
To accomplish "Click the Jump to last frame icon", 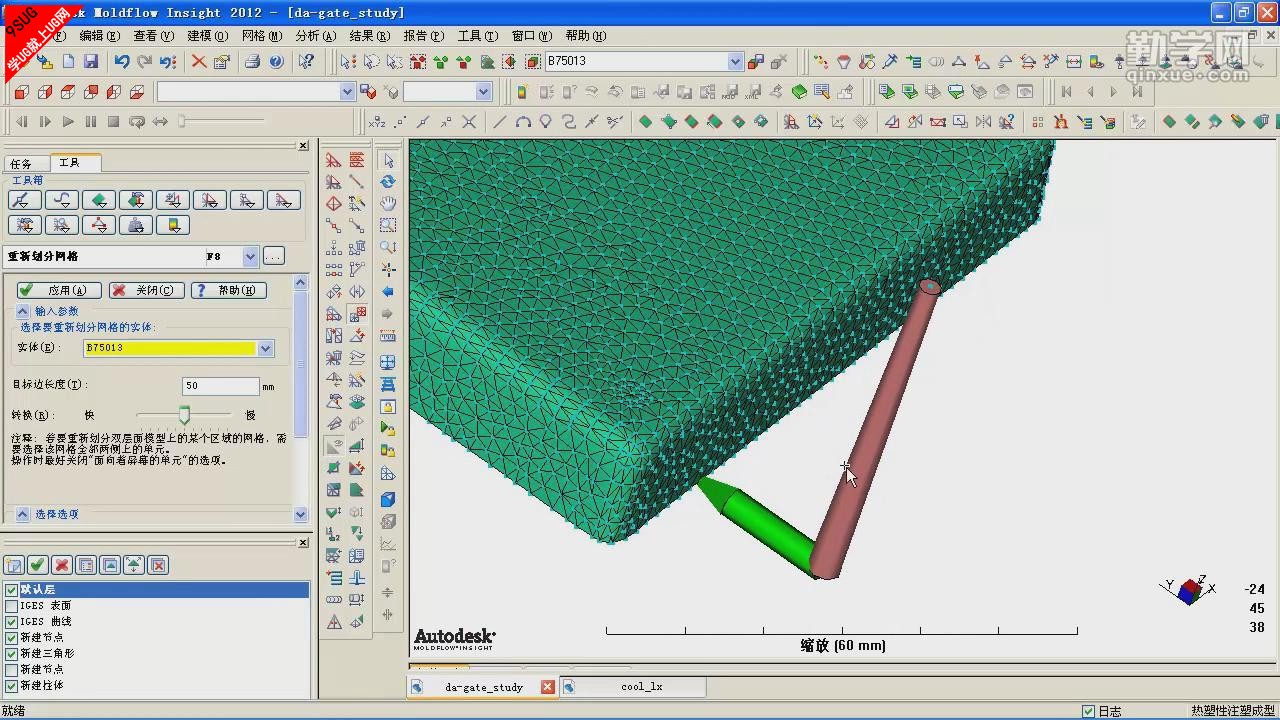I will pos(1137,92).
